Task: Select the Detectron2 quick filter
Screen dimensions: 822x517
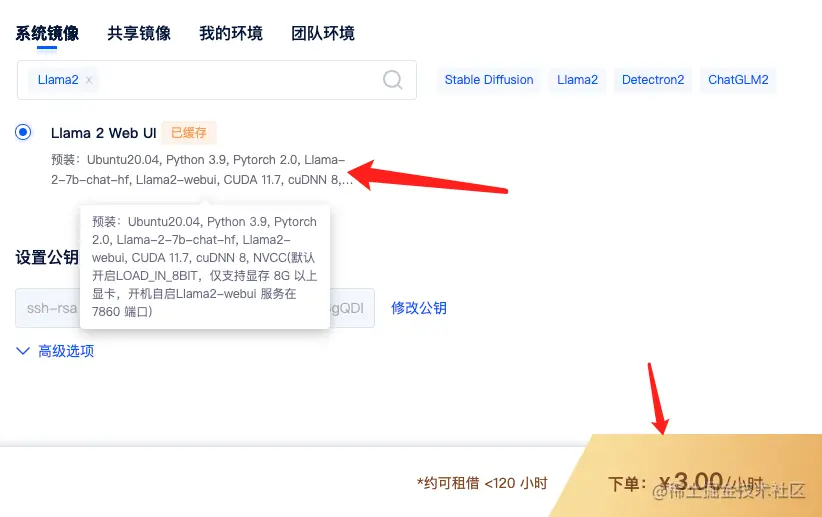Action: coord(653,80)
